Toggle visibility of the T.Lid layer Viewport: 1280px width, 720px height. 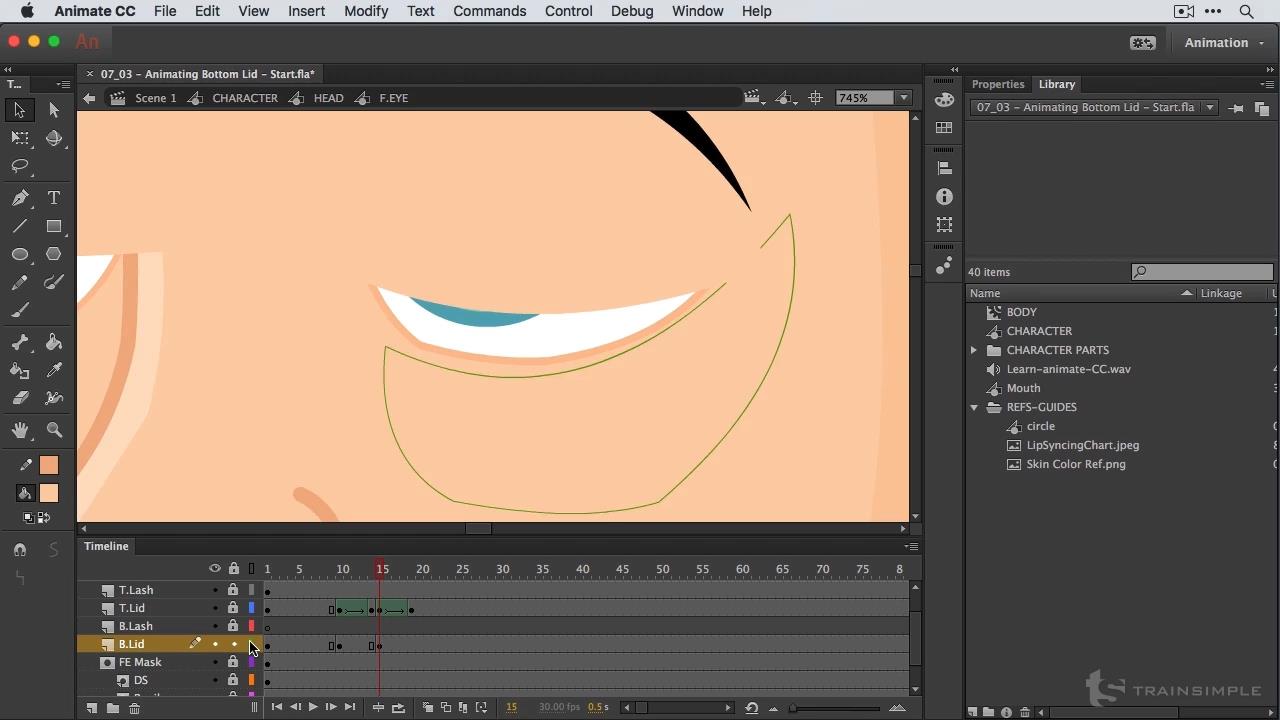click(215, 608)
